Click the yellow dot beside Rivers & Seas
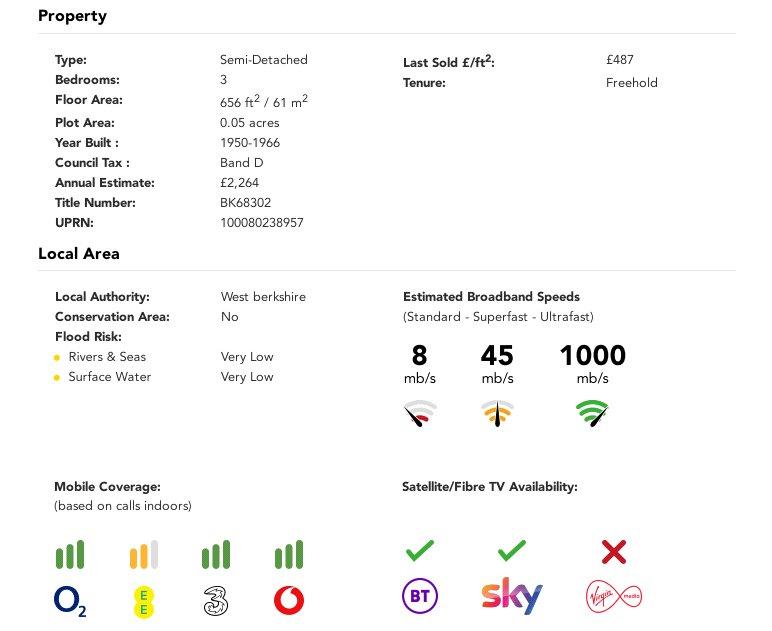The image size is (772, 631). [57, 358]
